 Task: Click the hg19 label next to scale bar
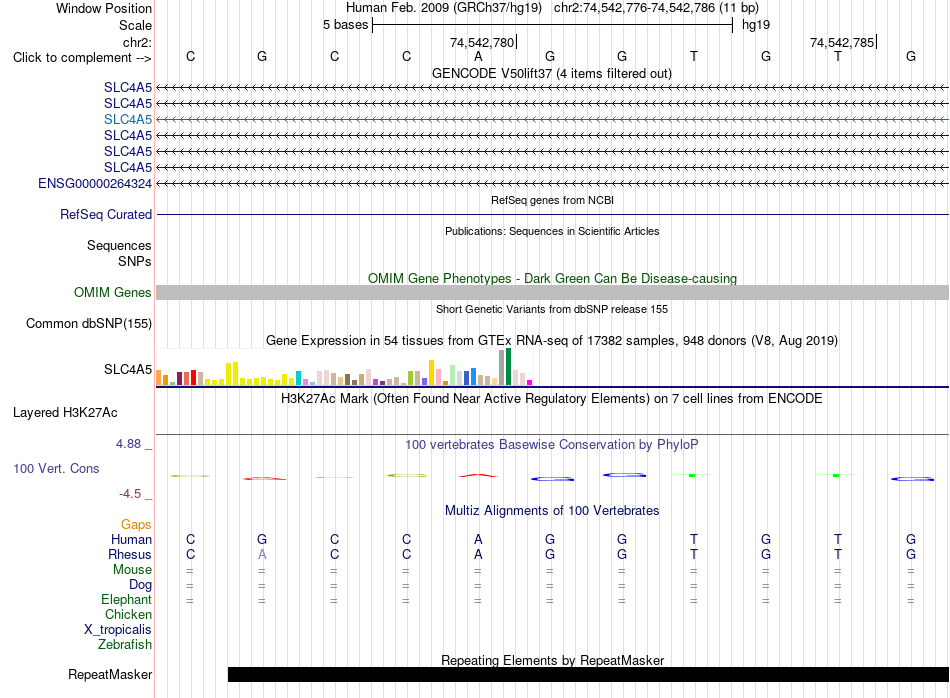(756, 25)
